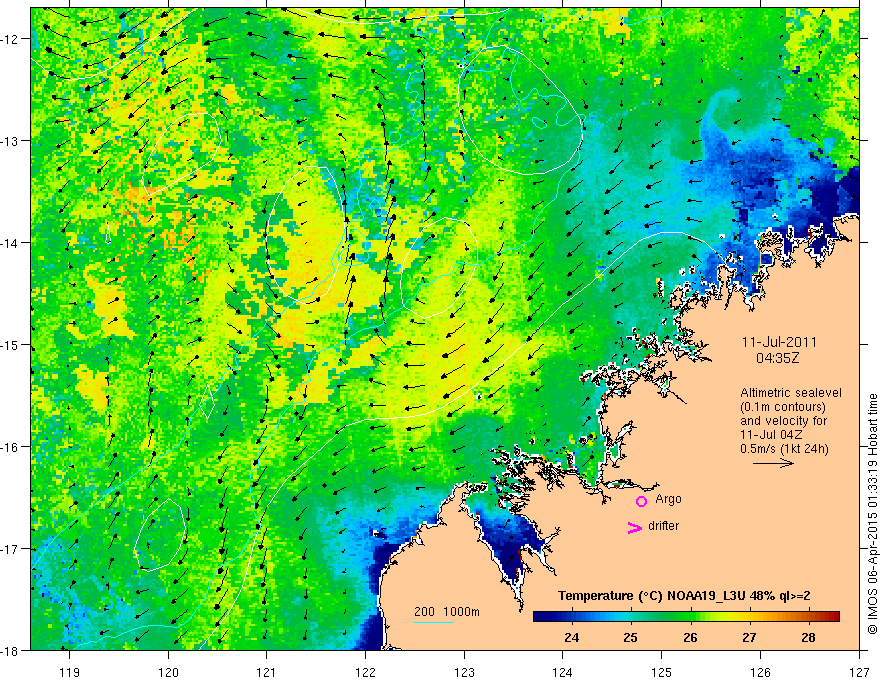This screenshot has width=880, height=680.
Task: Click the '0.5m/s (1kt 24h)' text
Action: tap(785, 449)
